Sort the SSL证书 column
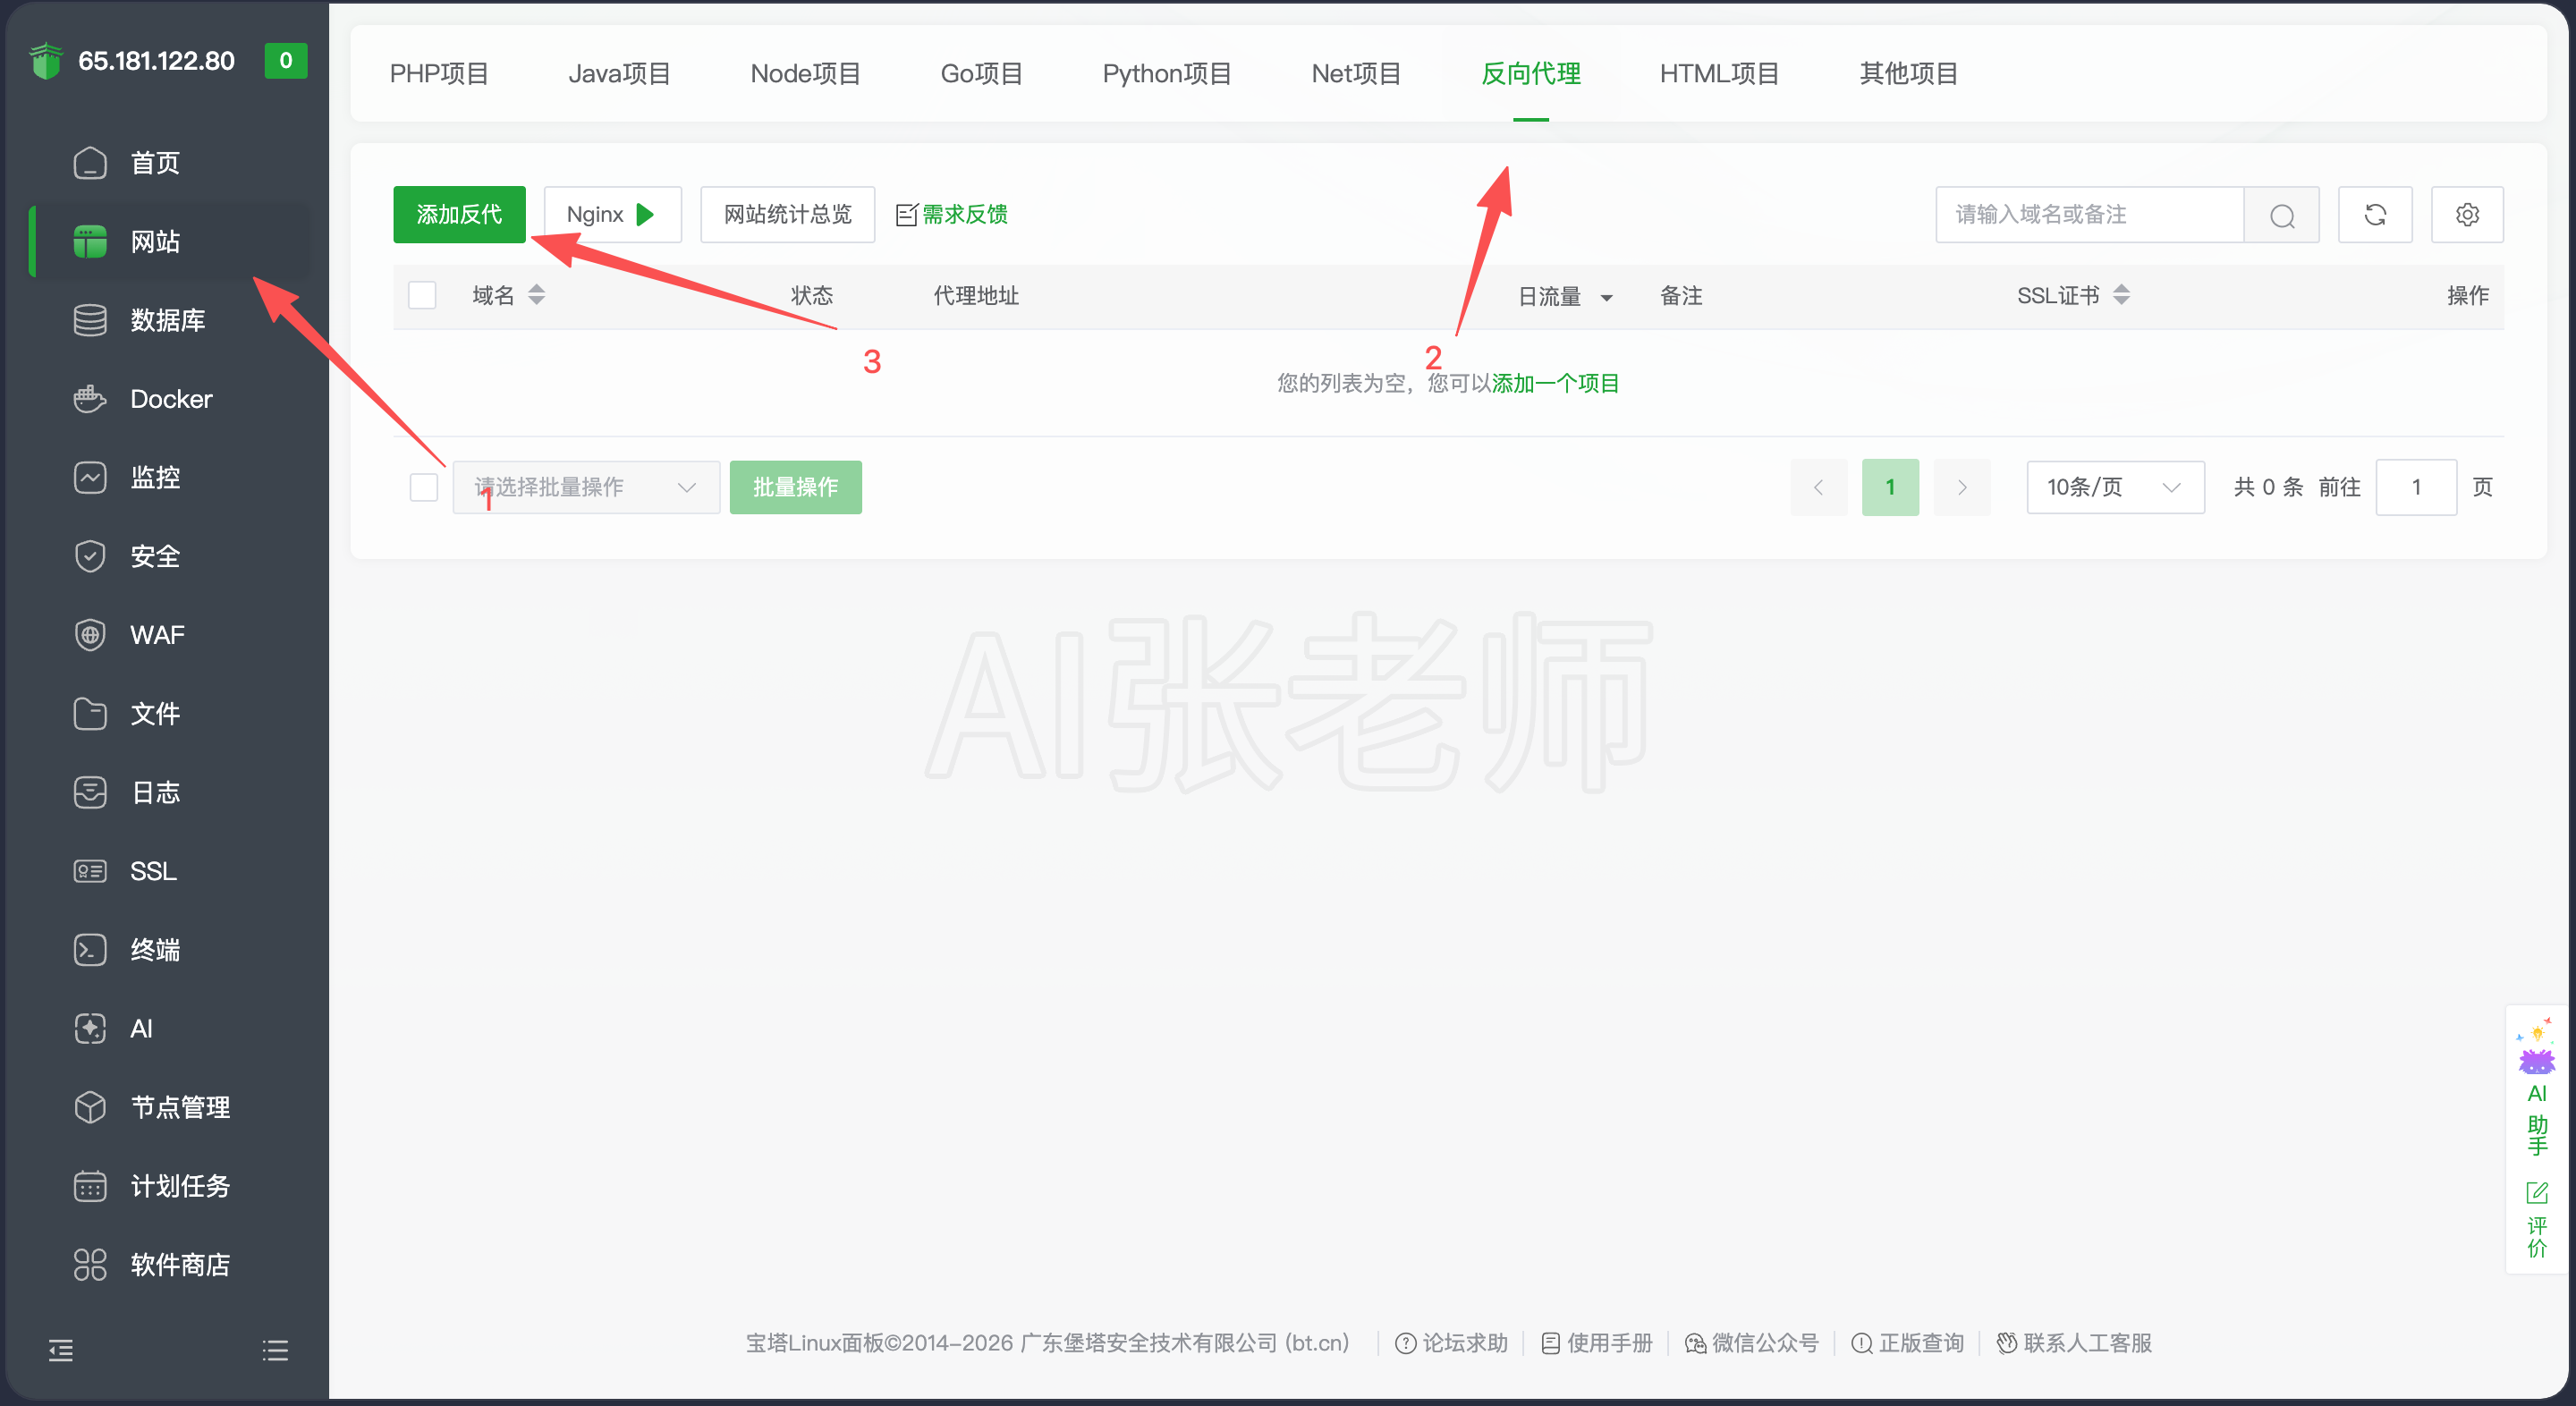This screenshot has width=2576, height=1406. 2121,295
